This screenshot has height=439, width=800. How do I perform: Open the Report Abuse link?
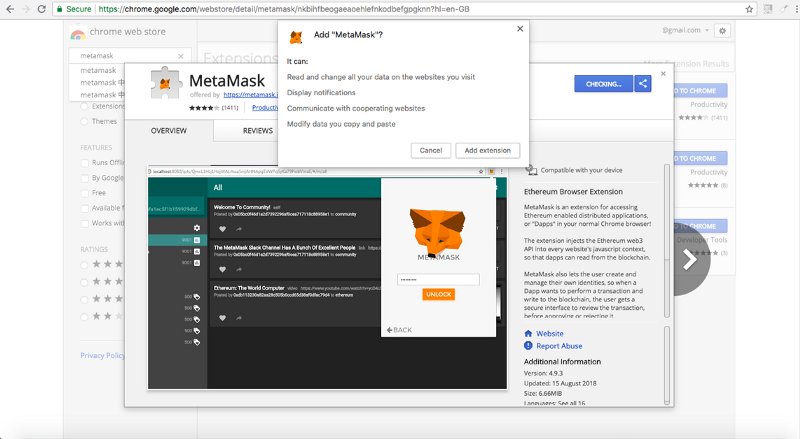[559, 346]
